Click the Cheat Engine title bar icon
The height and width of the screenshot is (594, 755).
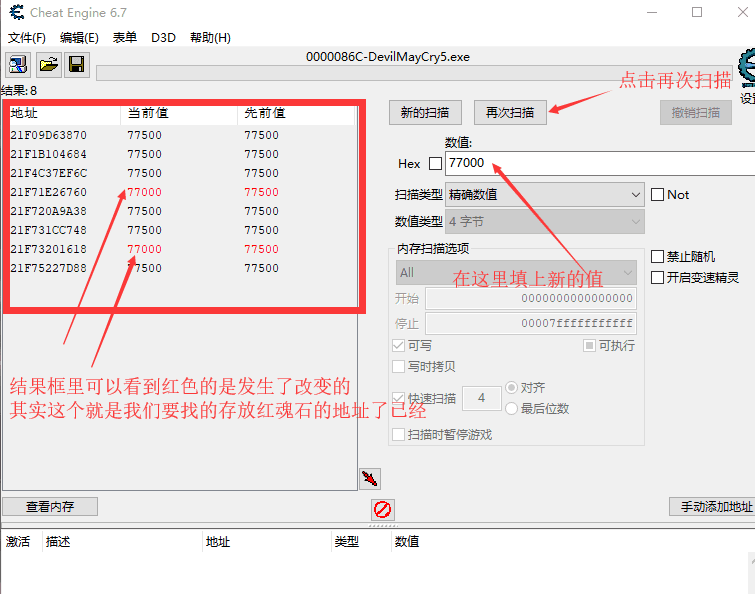(x=17, y=12)
